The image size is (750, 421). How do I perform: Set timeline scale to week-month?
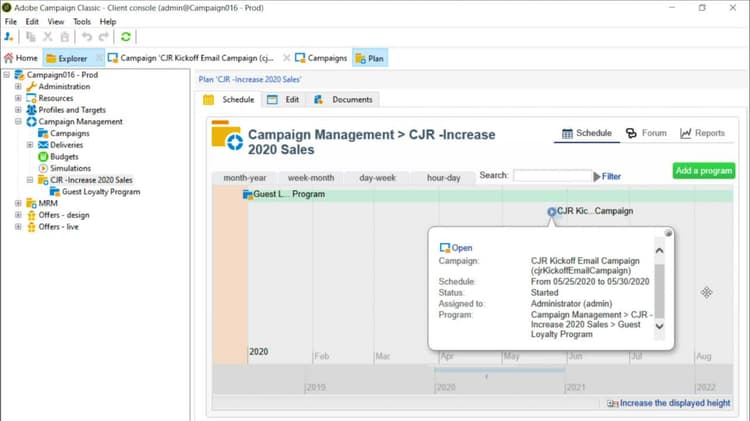click(x=311, y=178)
